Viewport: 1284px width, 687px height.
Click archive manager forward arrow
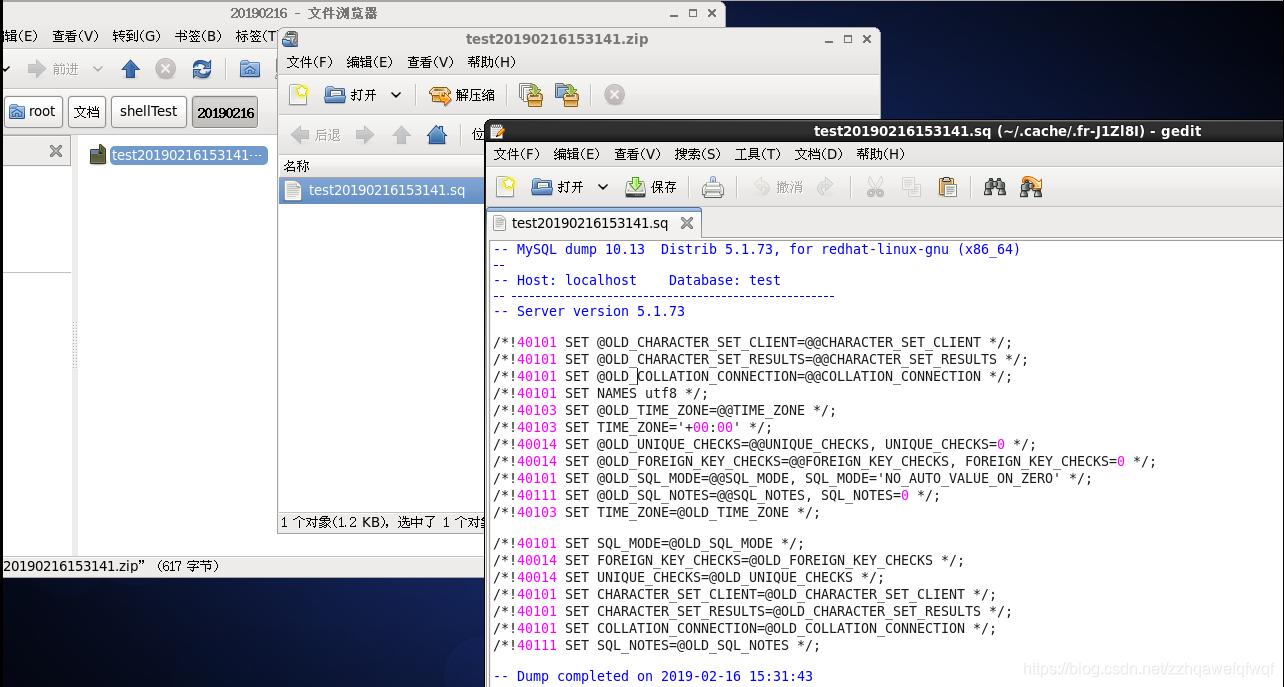coord(365,135)
